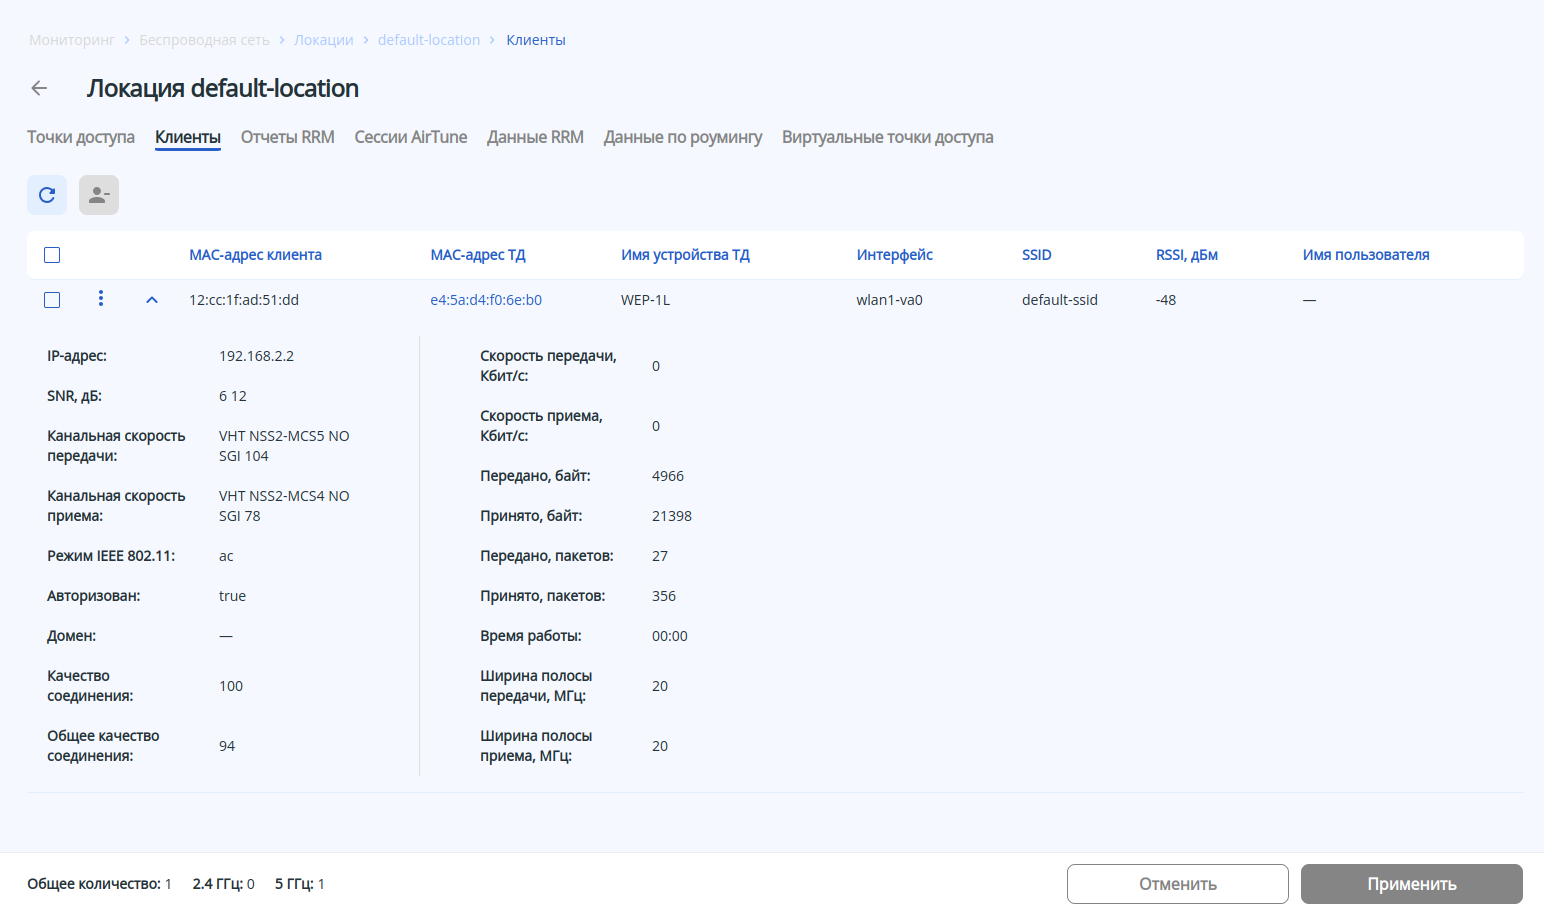Screen dimensions: 1544x909
Task: Click the MAC-адрес клиента column header
Action: tap(255, 255)
